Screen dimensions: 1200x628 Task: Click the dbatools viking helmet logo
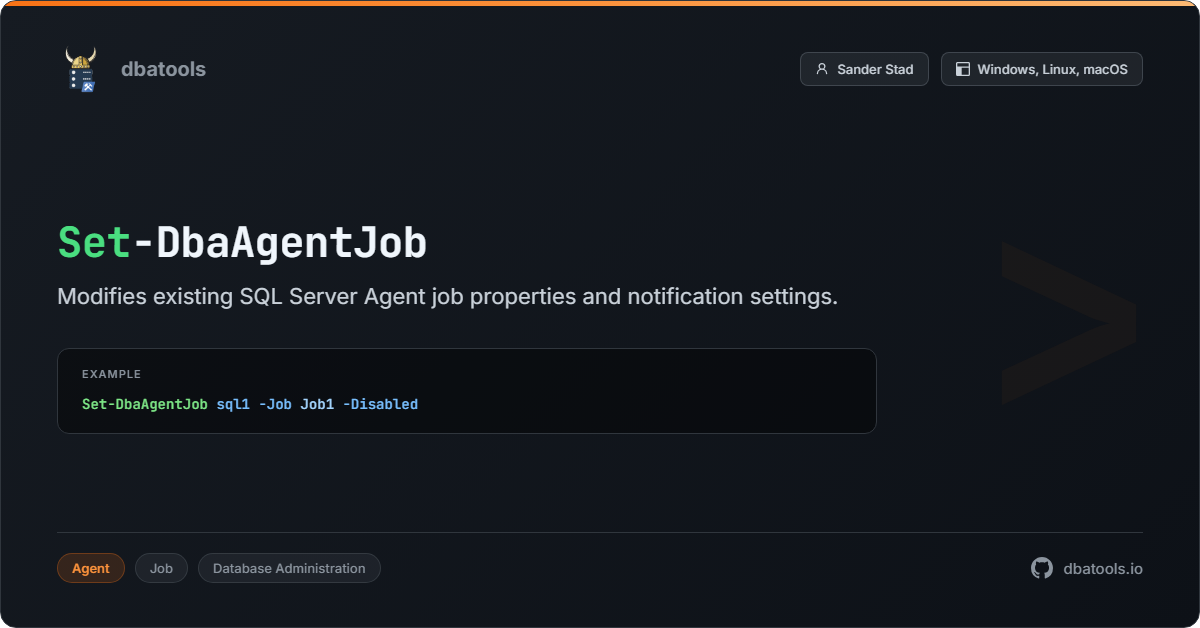click(81, 70)
